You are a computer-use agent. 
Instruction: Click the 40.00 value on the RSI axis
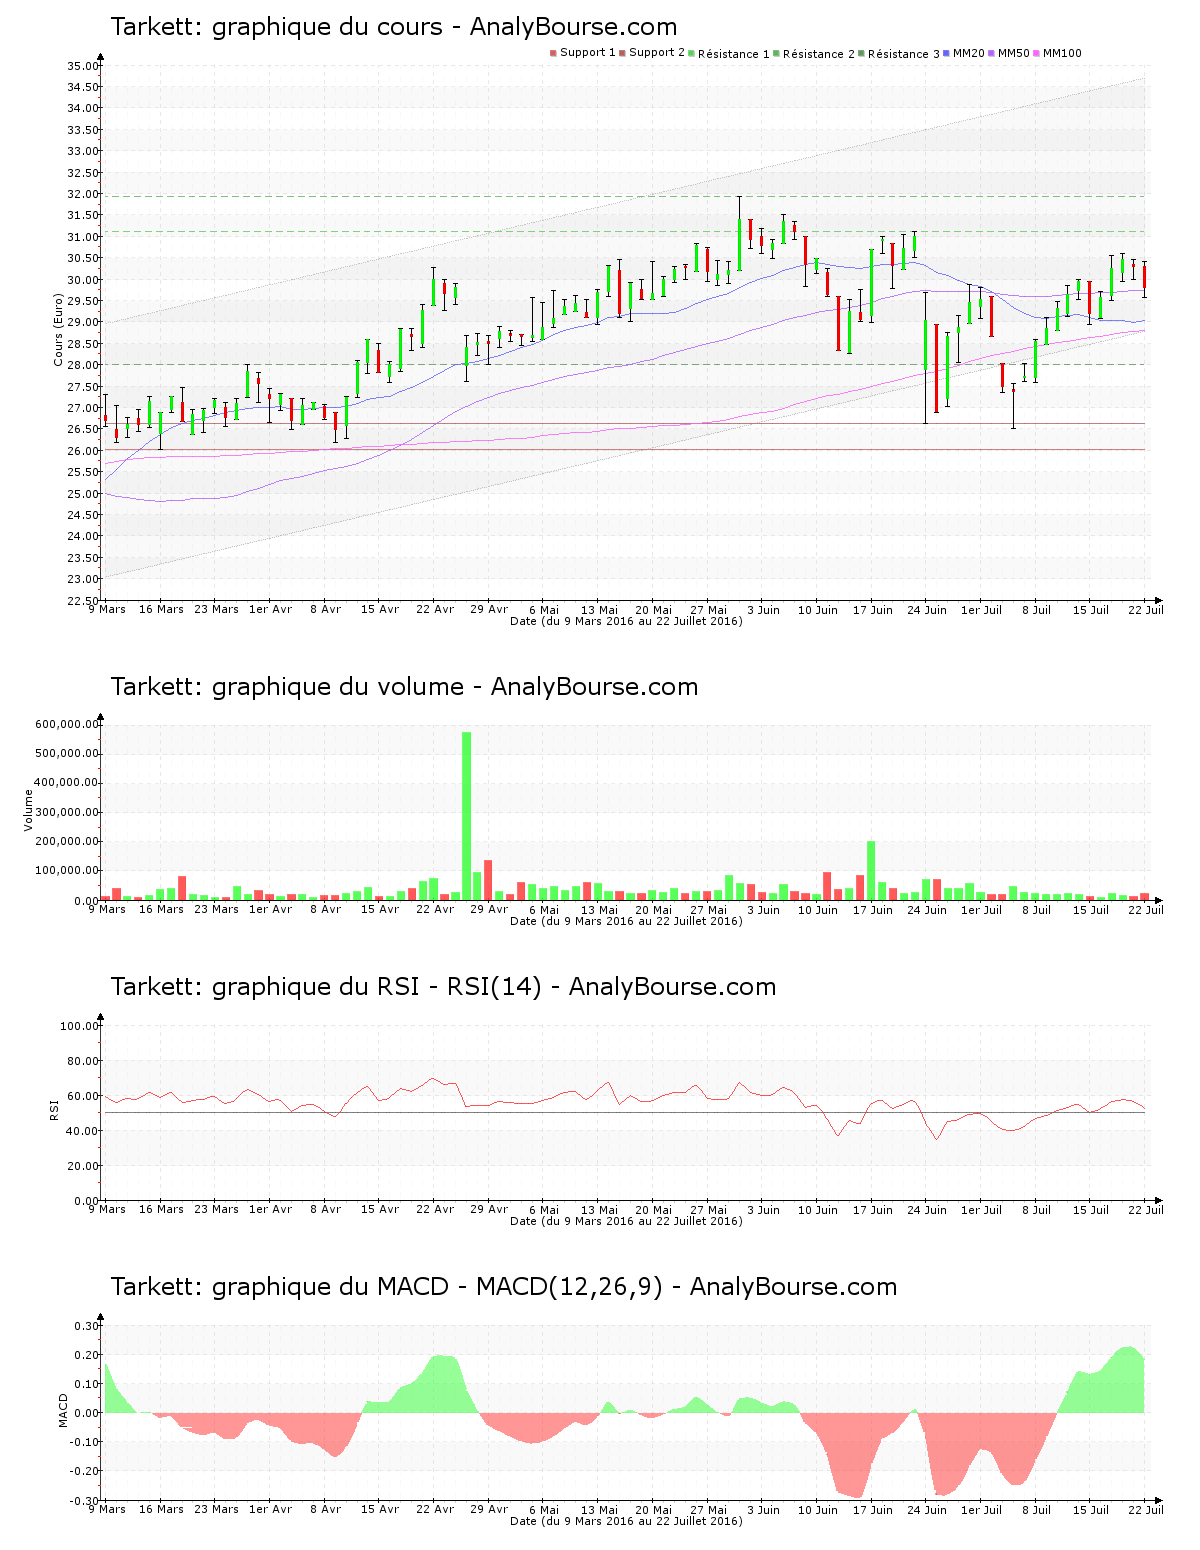(83, 1131)
